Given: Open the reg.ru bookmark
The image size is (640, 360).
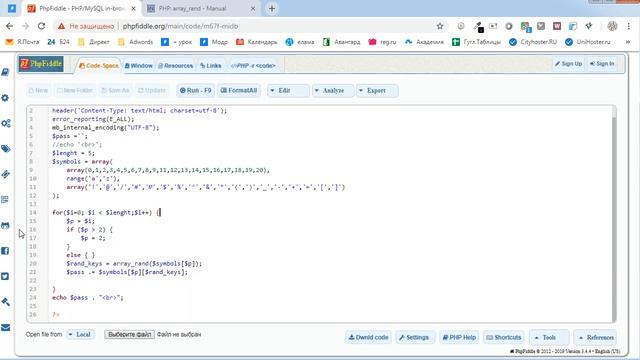Looking at the screenshot, I should click(382, 42).
